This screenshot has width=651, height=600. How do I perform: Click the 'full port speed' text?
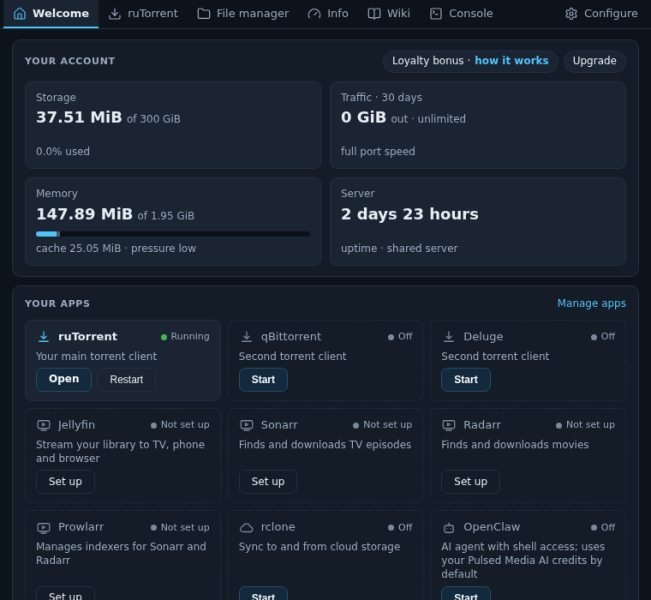point(378,151)
